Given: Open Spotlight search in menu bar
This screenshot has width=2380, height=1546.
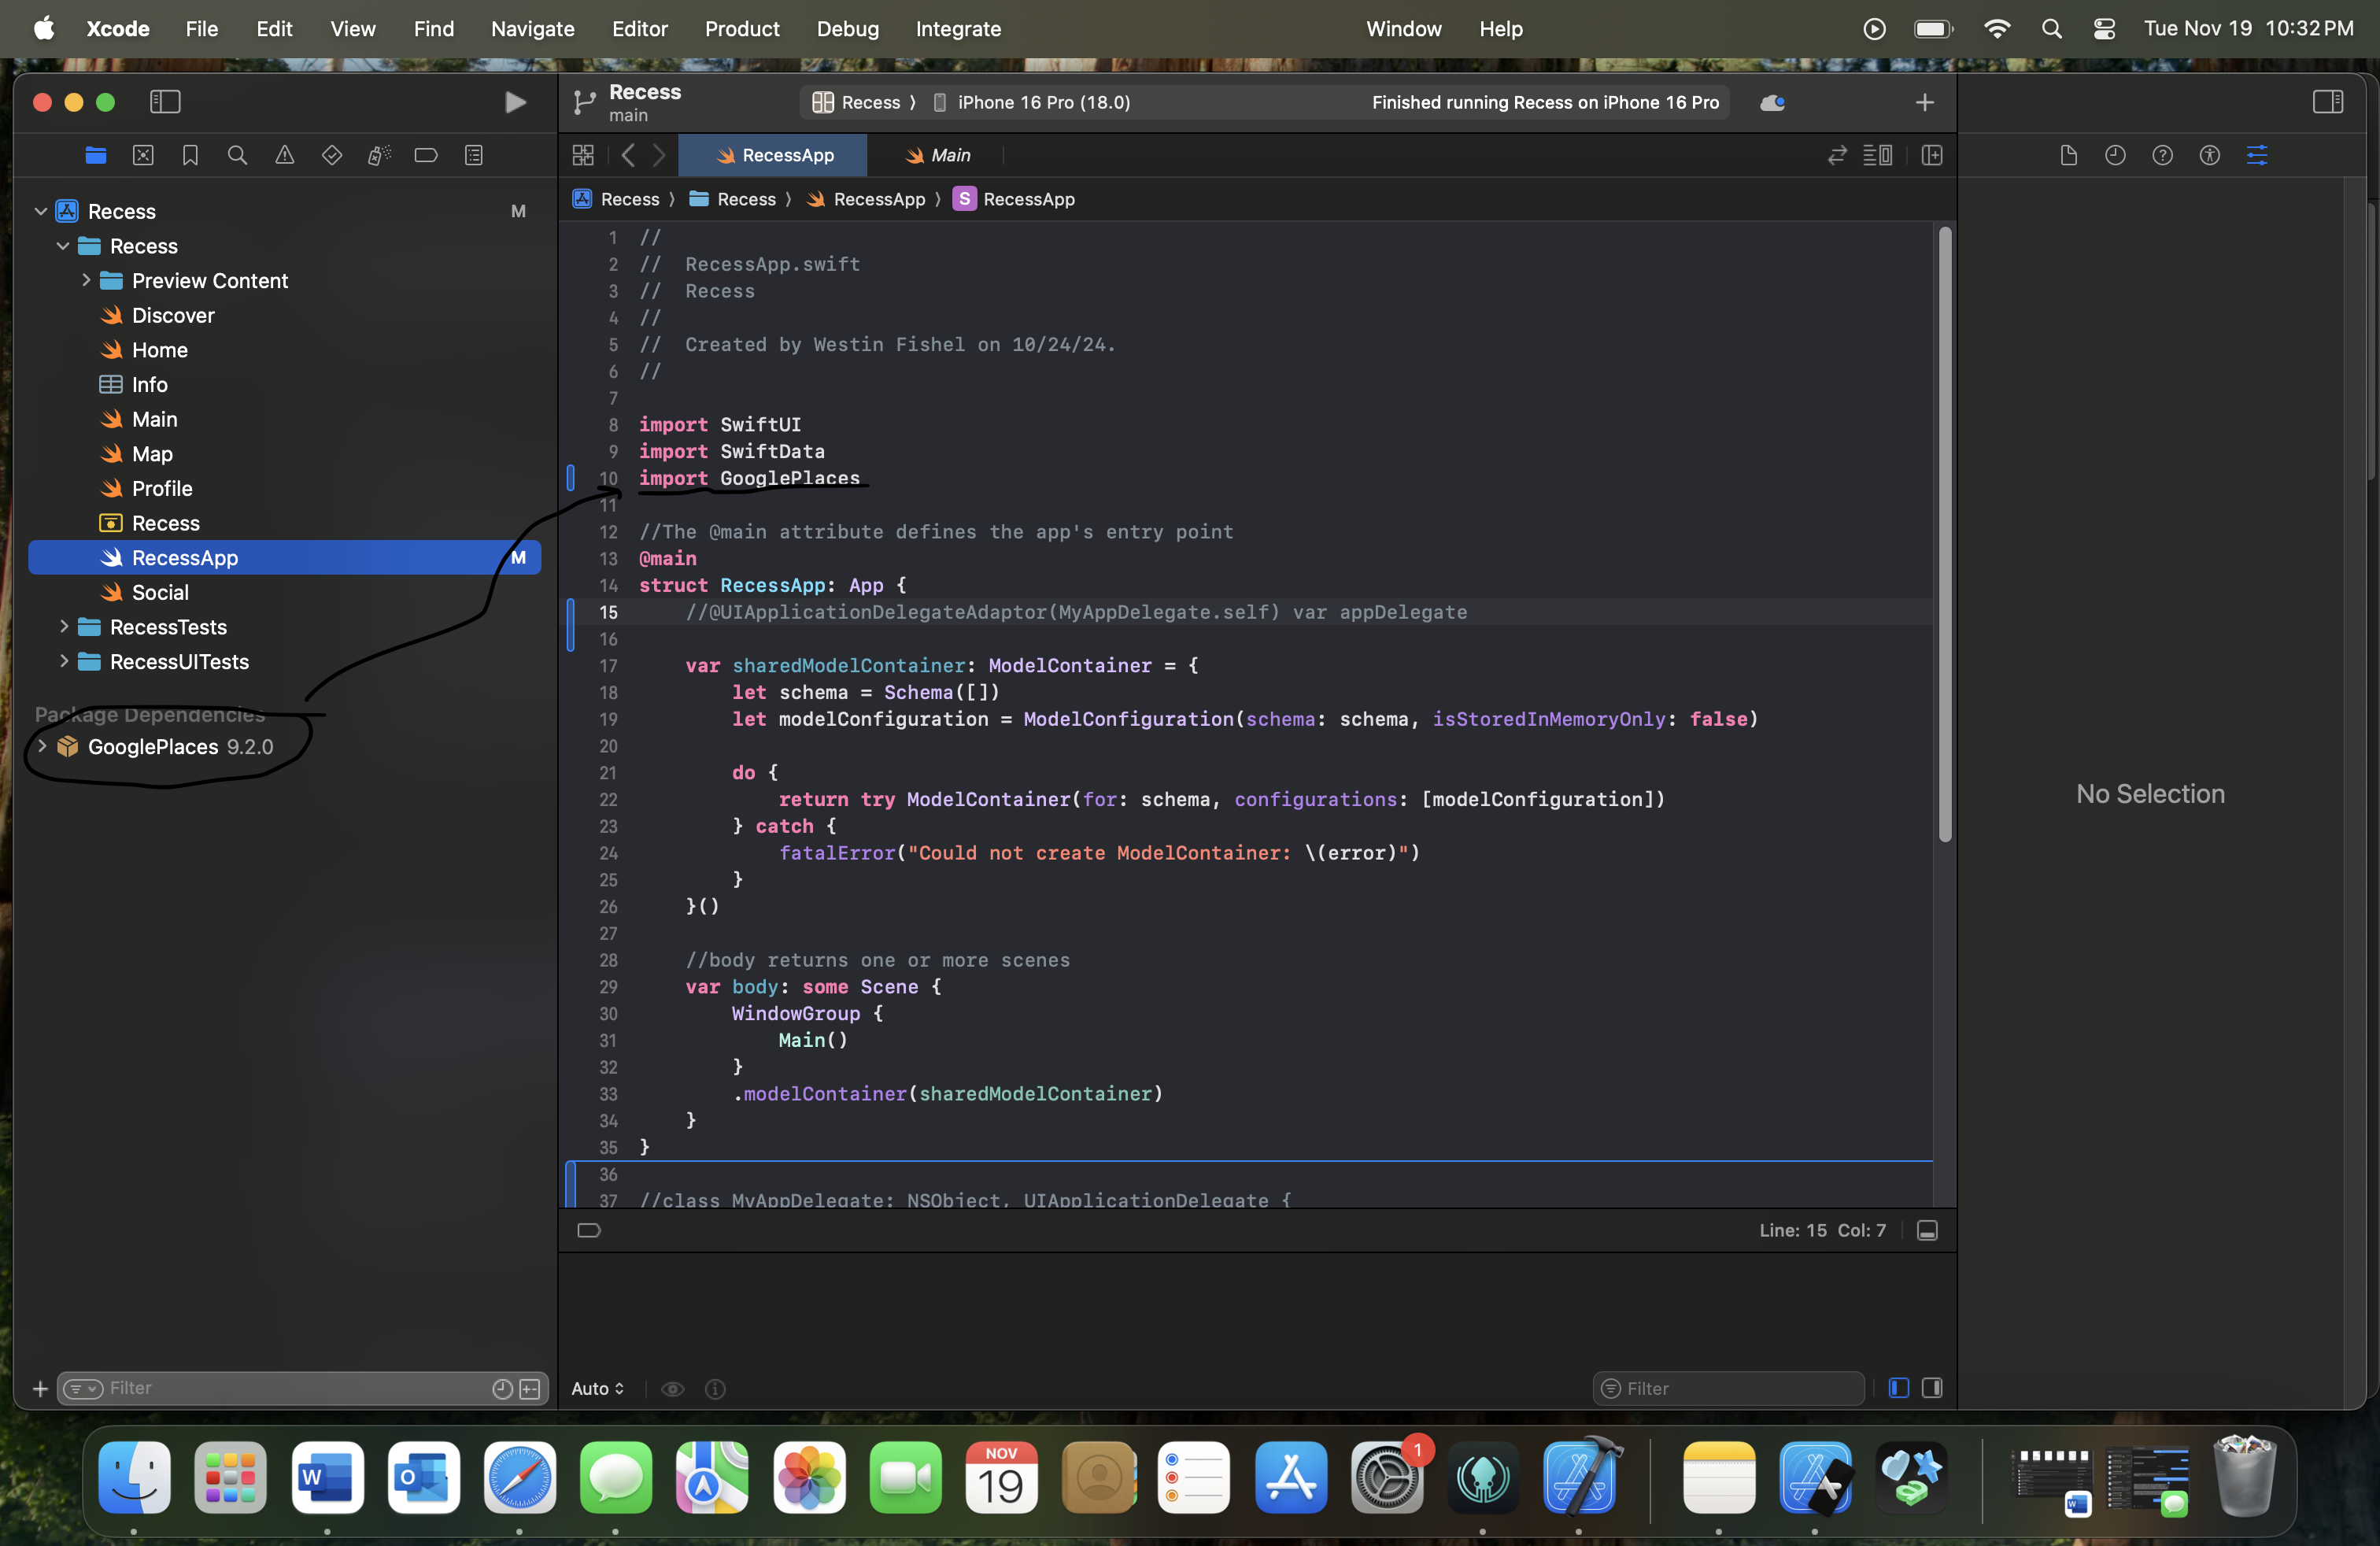Looking at the screenshot, I should pos(2051,28).
